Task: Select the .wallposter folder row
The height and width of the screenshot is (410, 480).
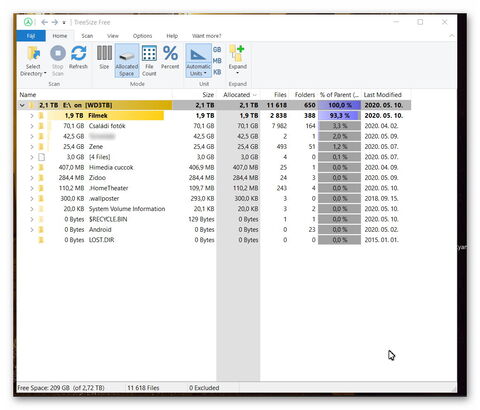Action: point(214,198)
